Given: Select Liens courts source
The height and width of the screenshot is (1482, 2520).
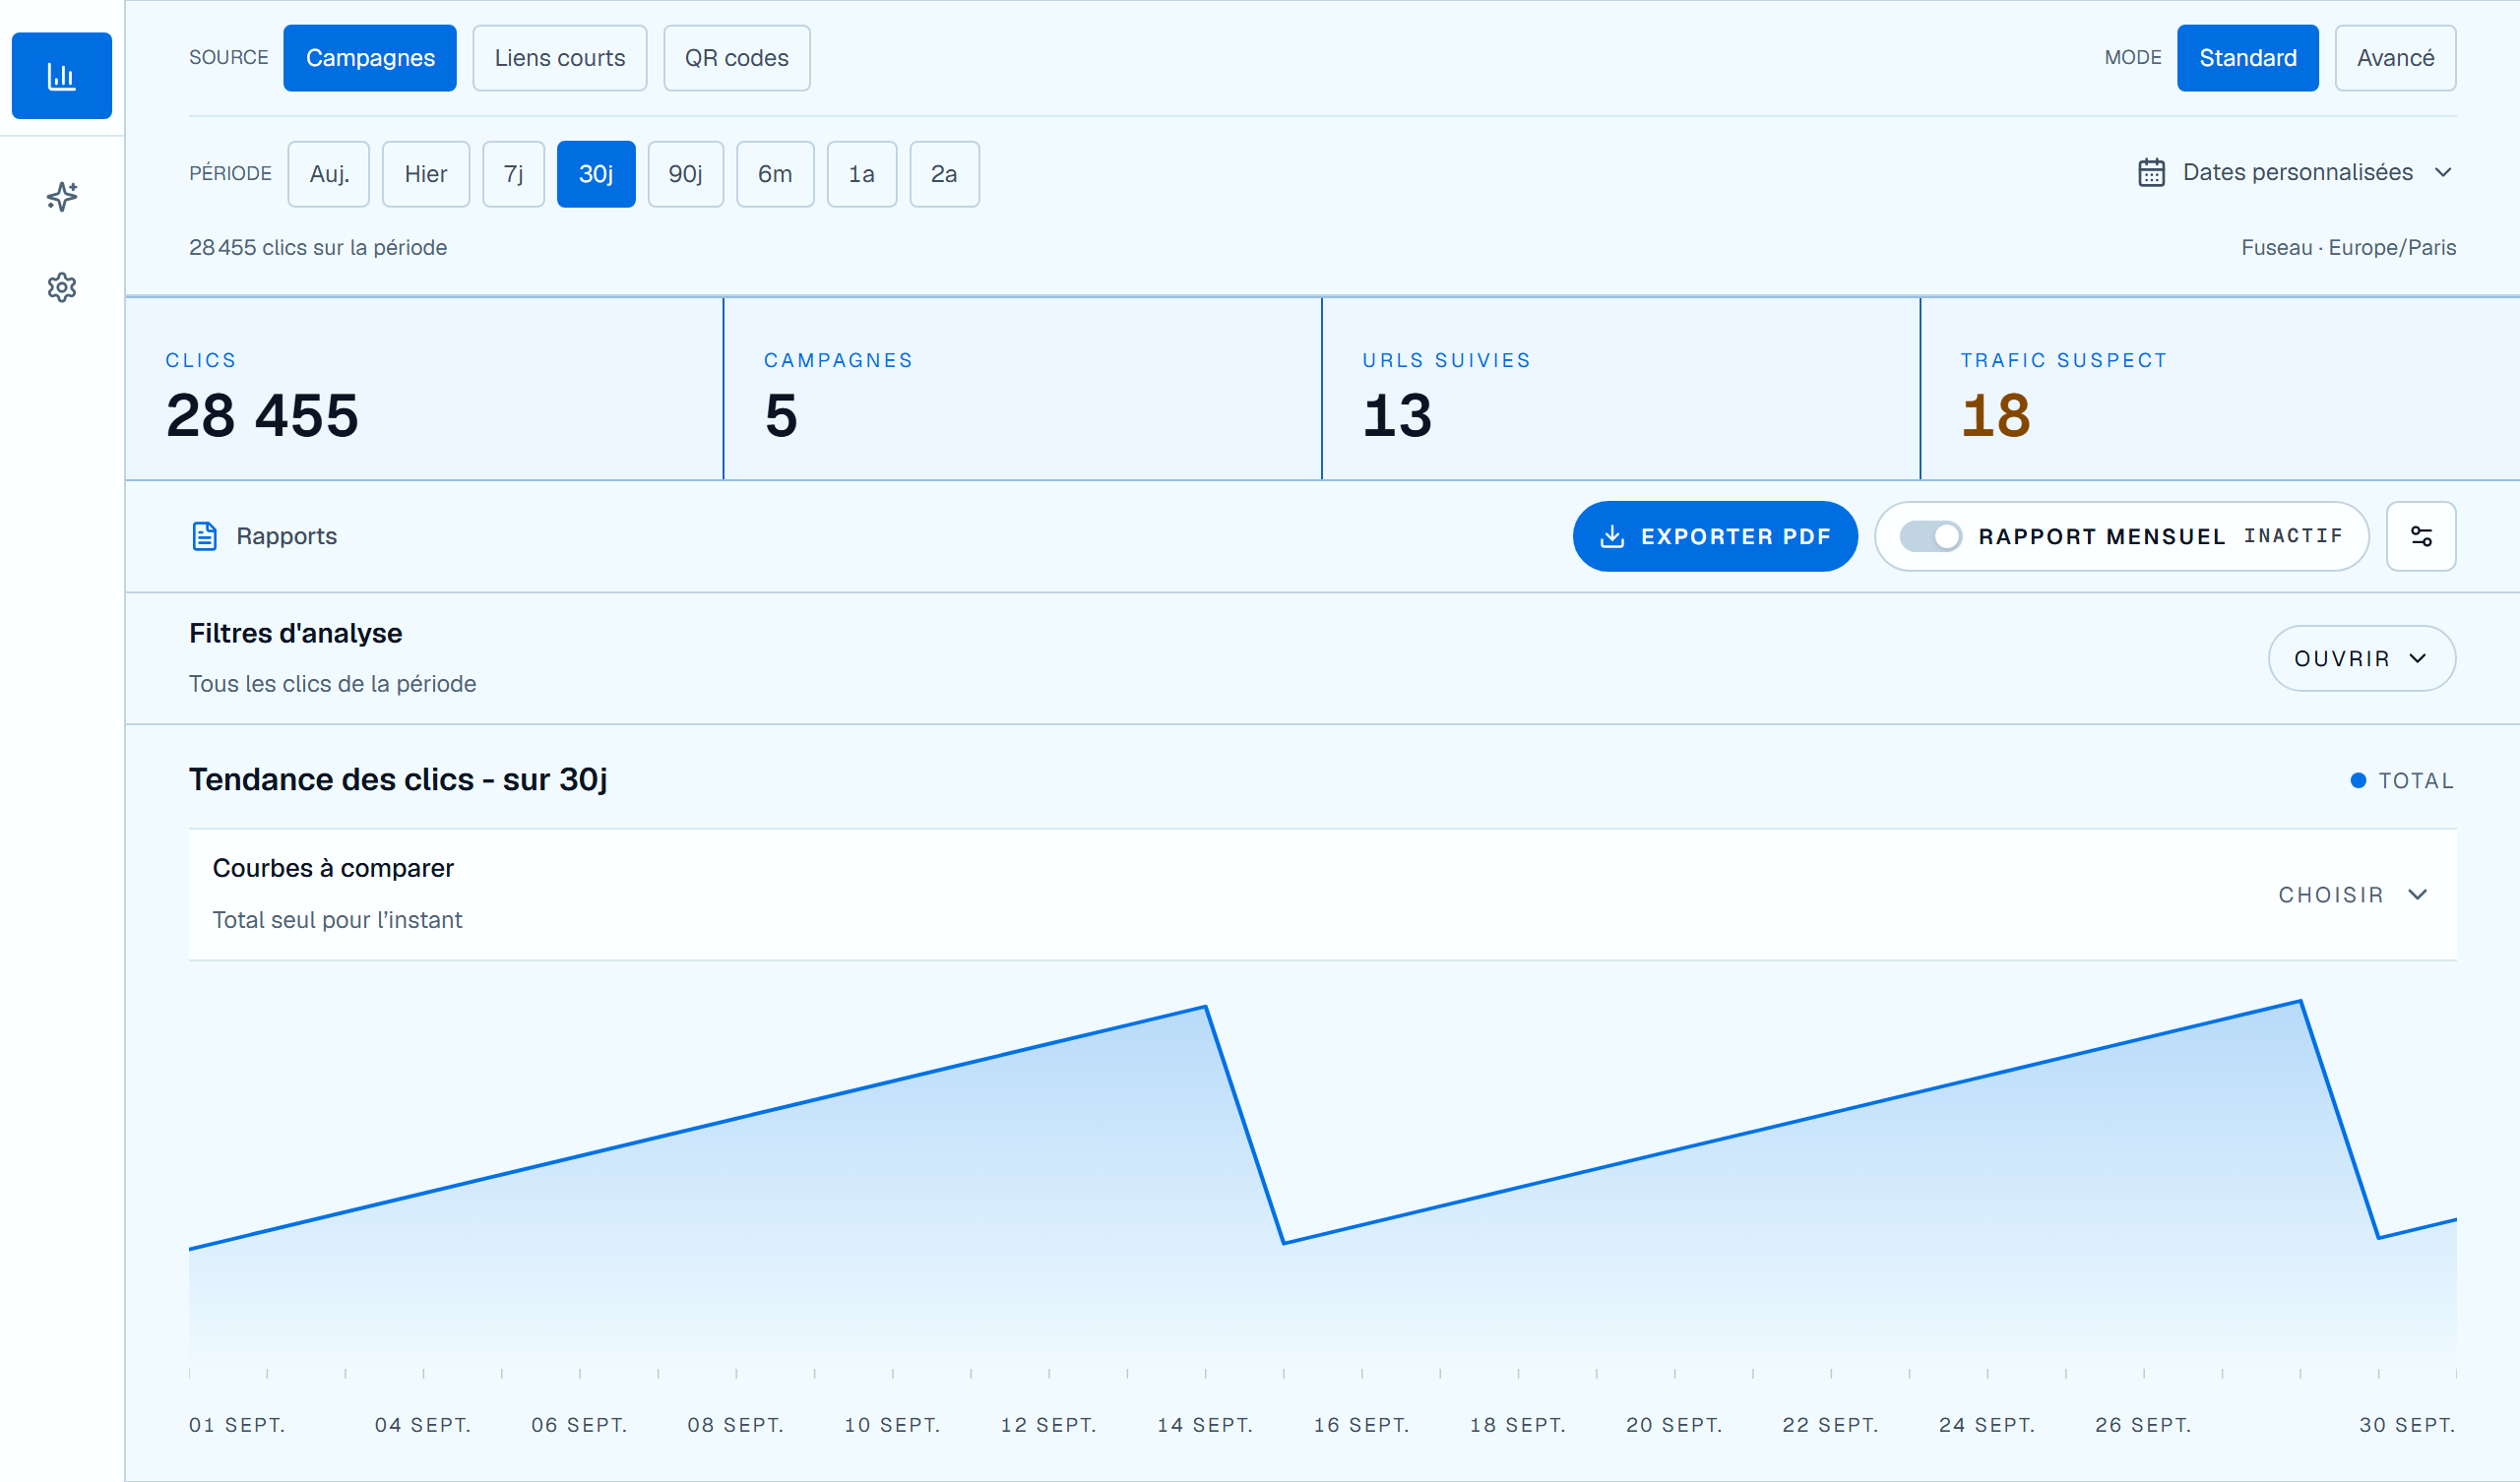Looking at the screenshot, I should click(560, 58).
